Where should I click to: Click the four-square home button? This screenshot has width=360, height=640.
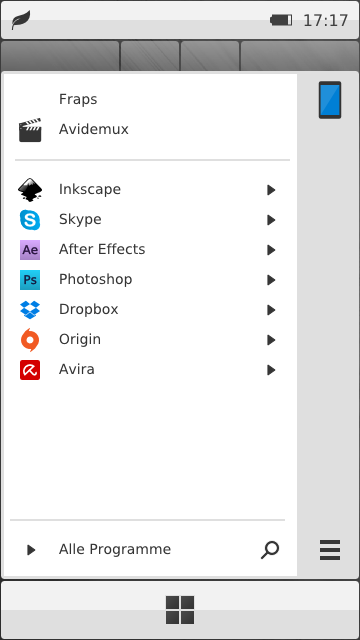click(180, 610)
